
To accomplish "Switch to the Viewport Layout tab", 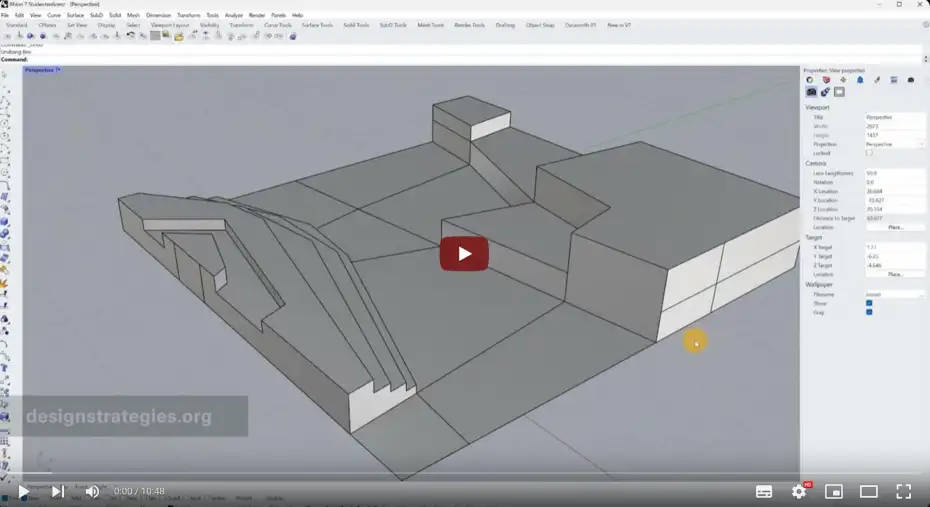I will [170, 25].
